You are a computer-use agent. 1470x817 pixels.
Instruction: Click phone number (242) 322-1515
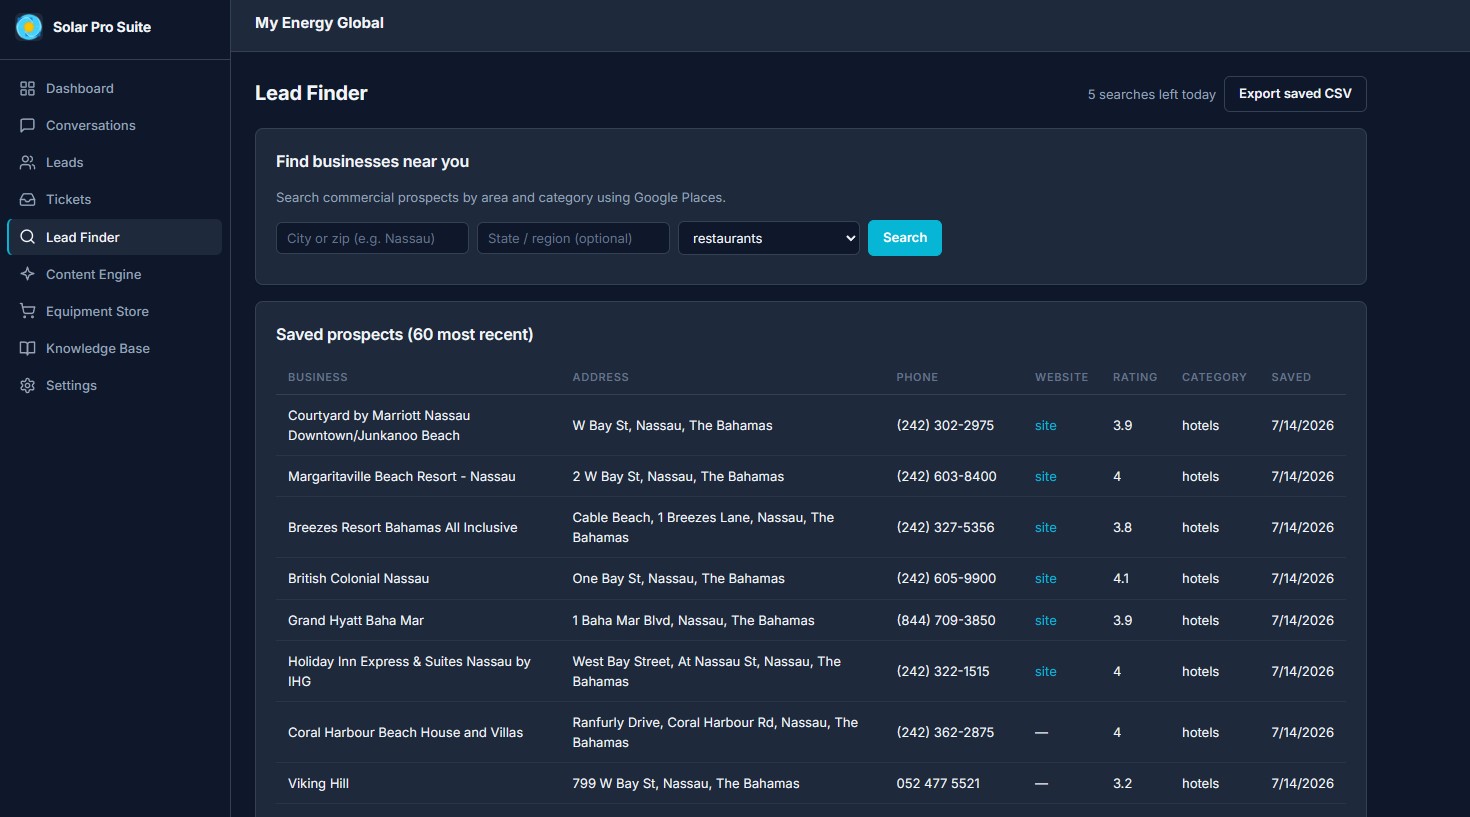[x=943, y=671]
